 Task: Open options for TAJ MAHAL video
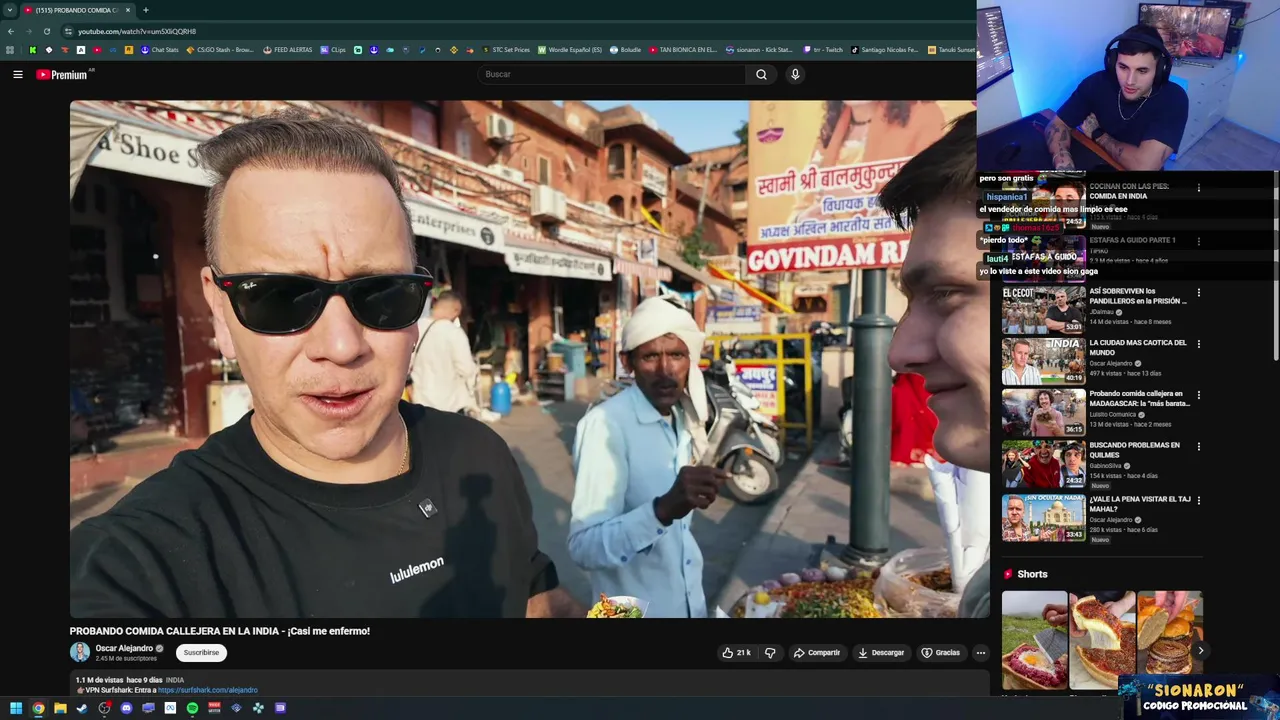(x=1198, y=500)
